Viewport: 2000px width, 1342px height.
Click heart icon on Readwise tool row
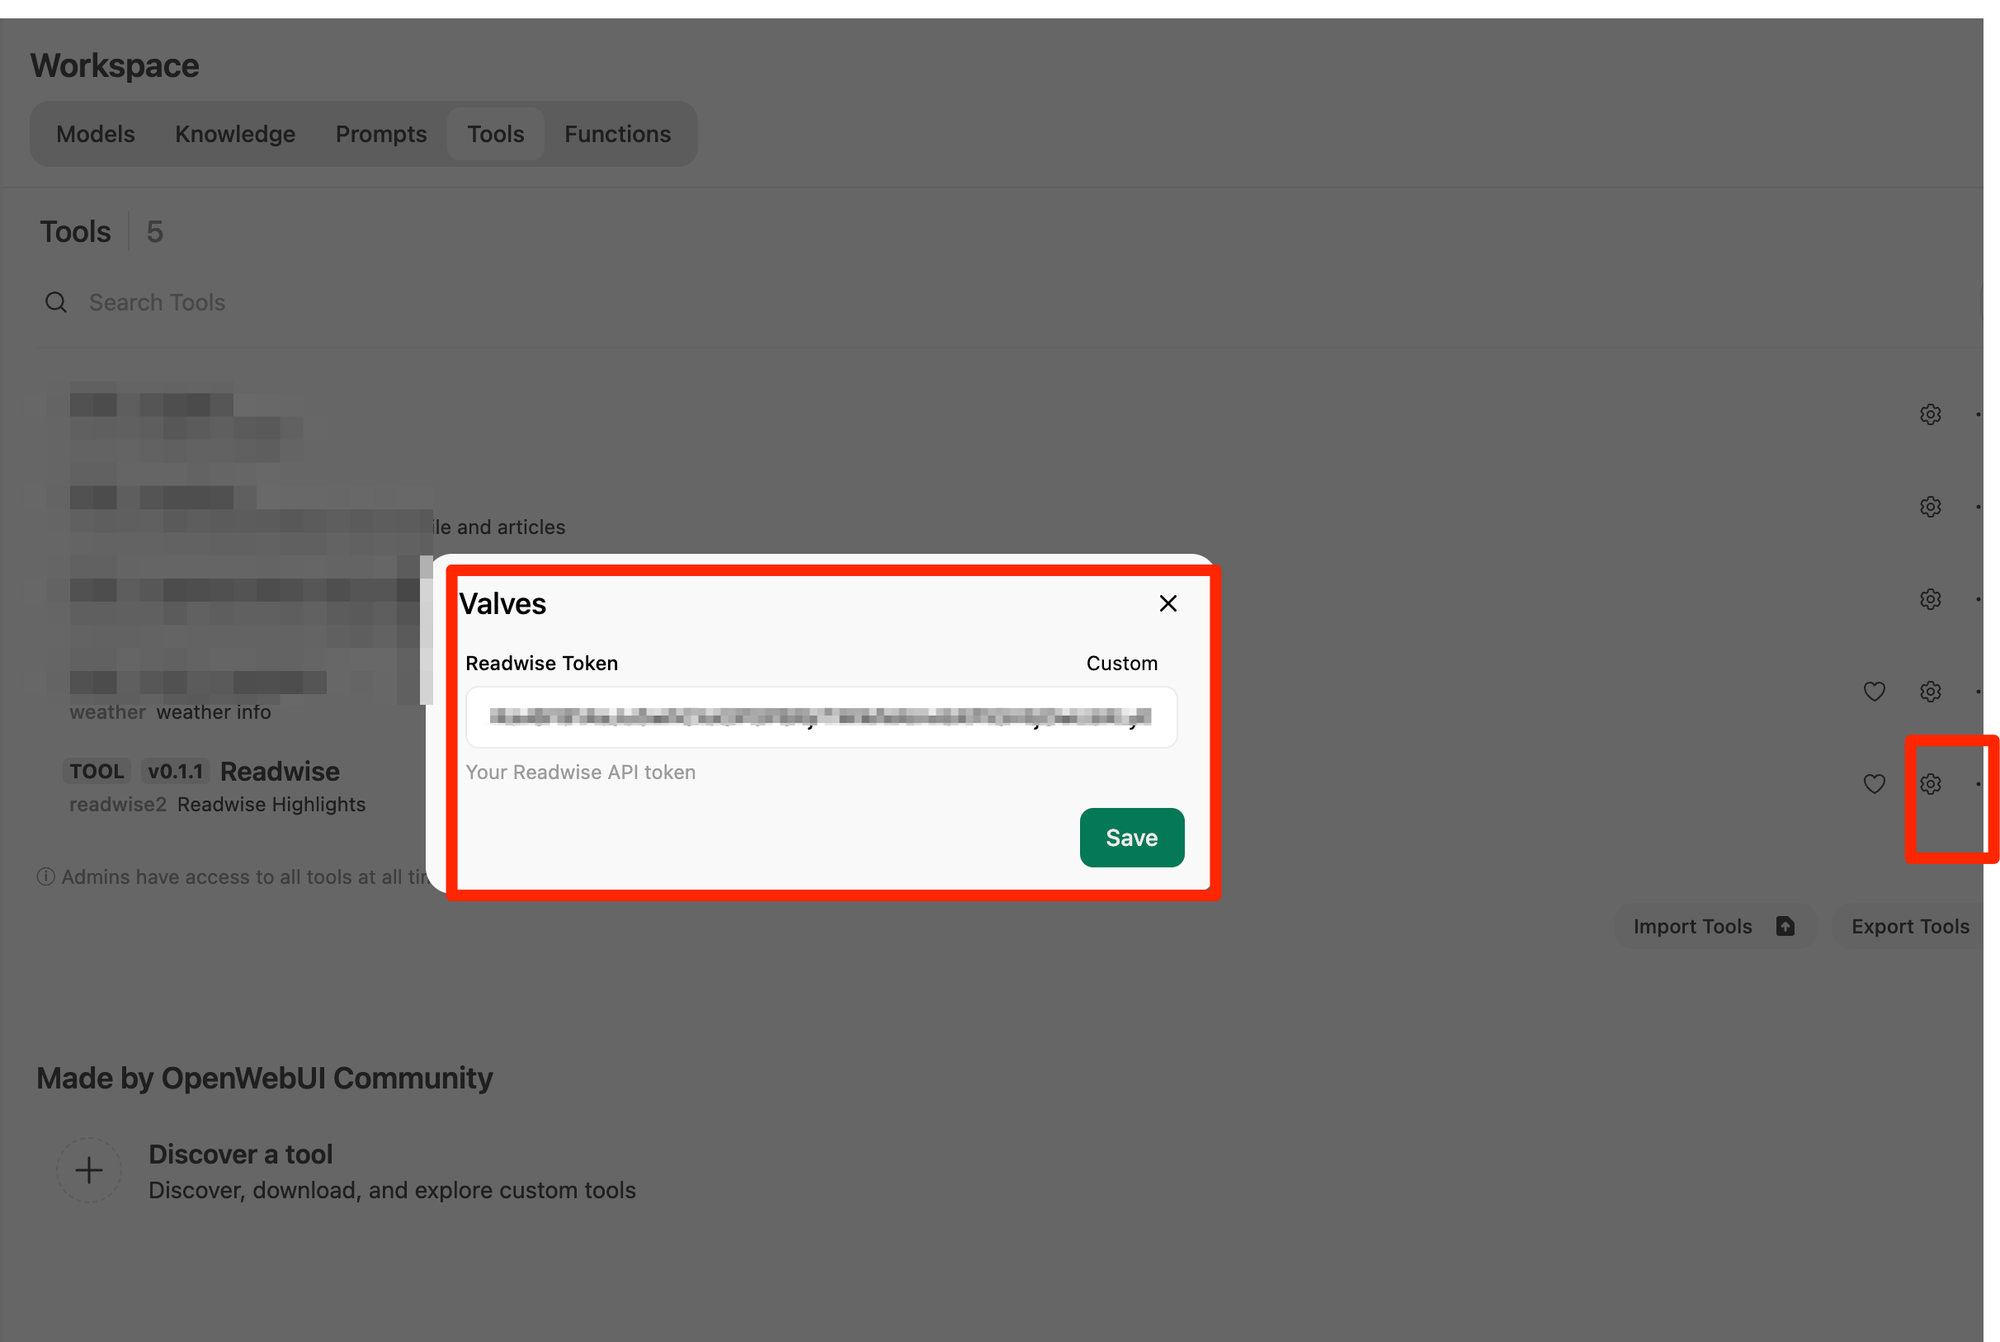pyautogui.click(x=1874, y=784)
